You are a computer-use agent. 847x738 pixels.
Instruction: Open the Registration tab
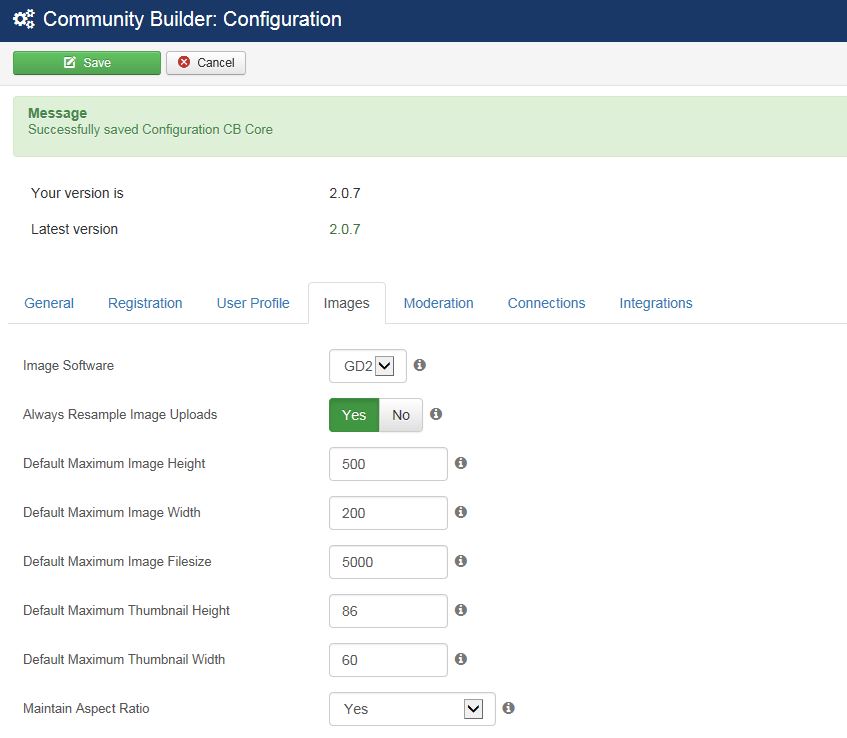coord(145,303)
